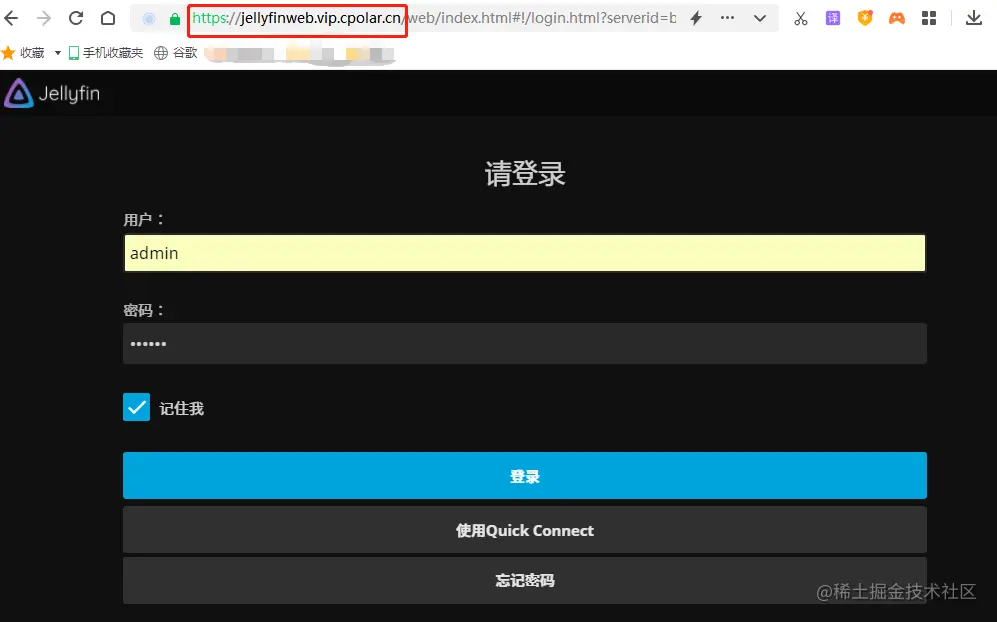The width and height of the screenshot is (997, 622).
Task: Click the Jellyfin logo
Action: [x=52, y=93]
